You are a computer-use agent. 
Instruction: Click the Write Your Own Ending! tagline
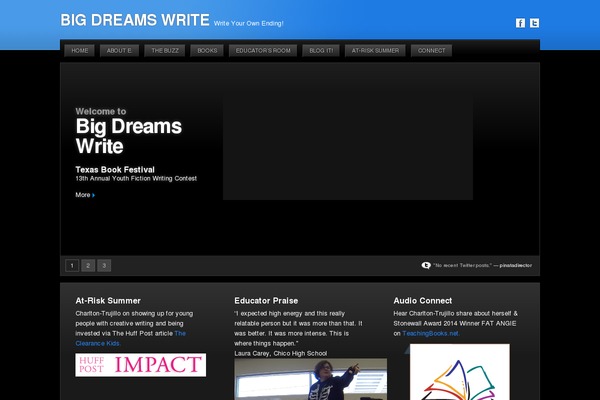point(249,23)
